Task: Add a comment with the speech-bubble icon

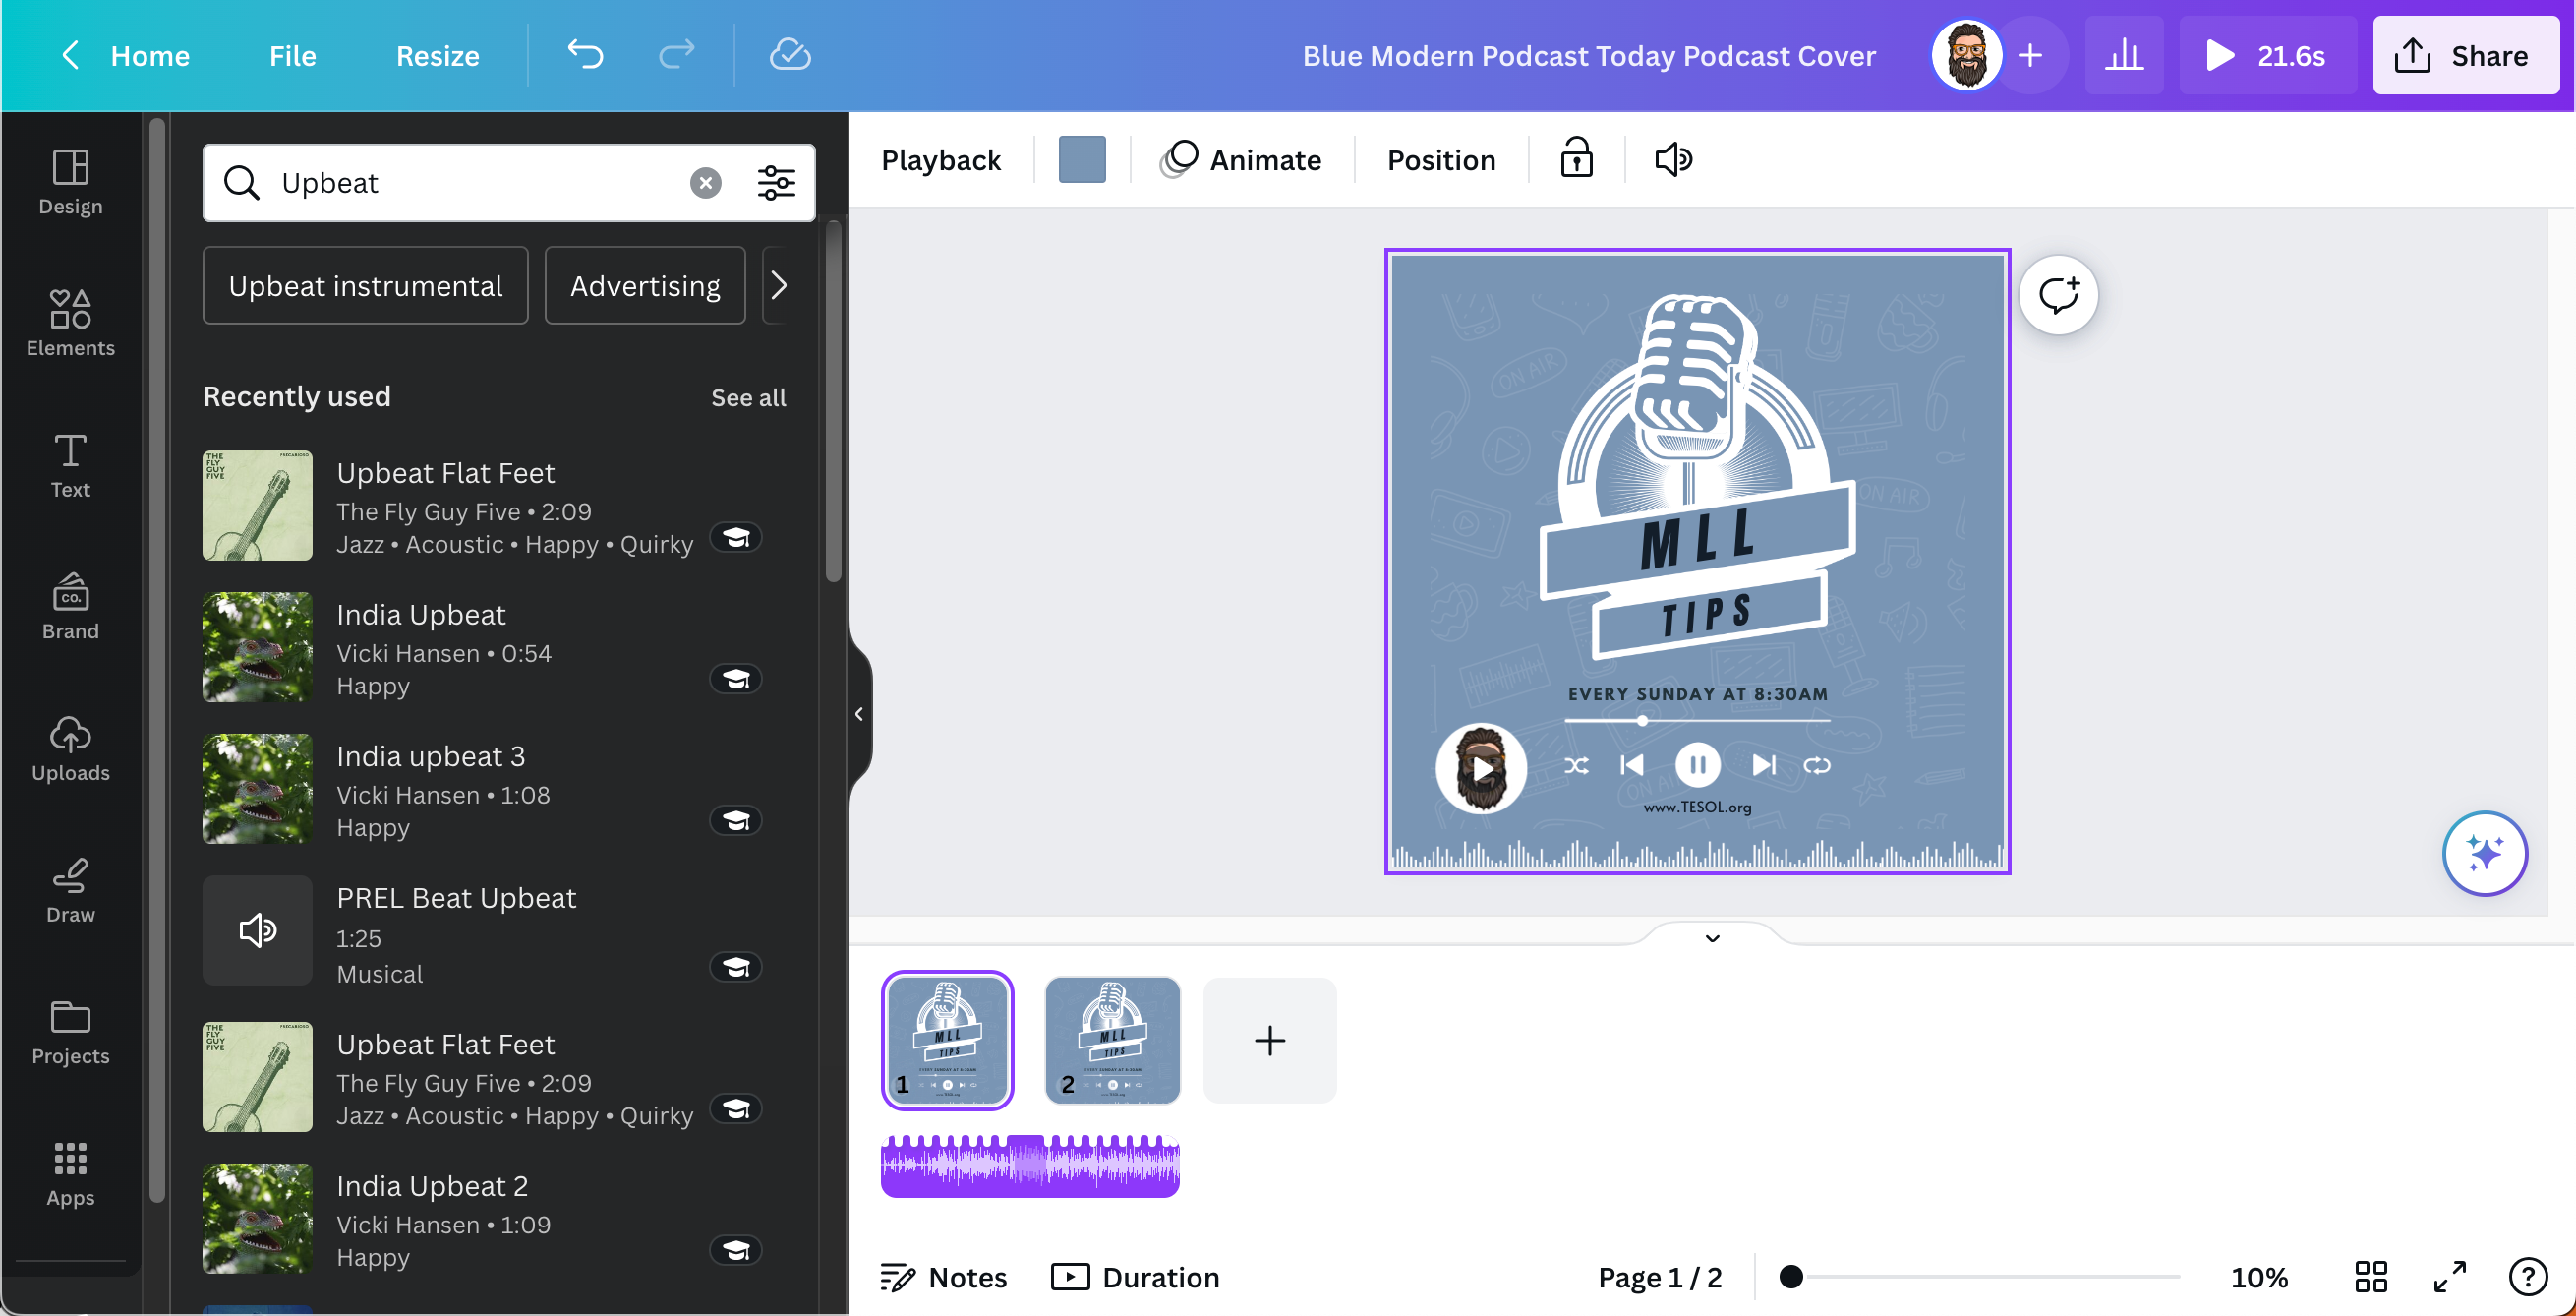Action: [x=2058, y=295]
